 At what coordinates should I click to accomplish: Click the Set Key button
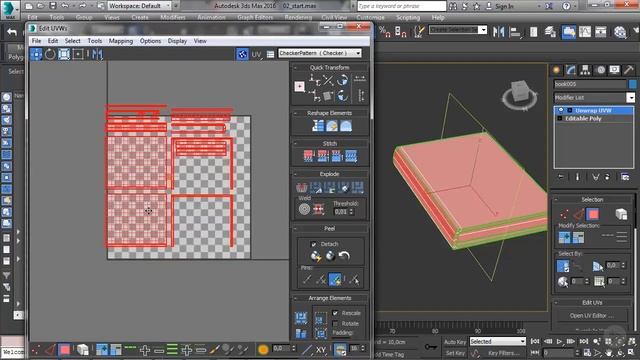[455, 353]
